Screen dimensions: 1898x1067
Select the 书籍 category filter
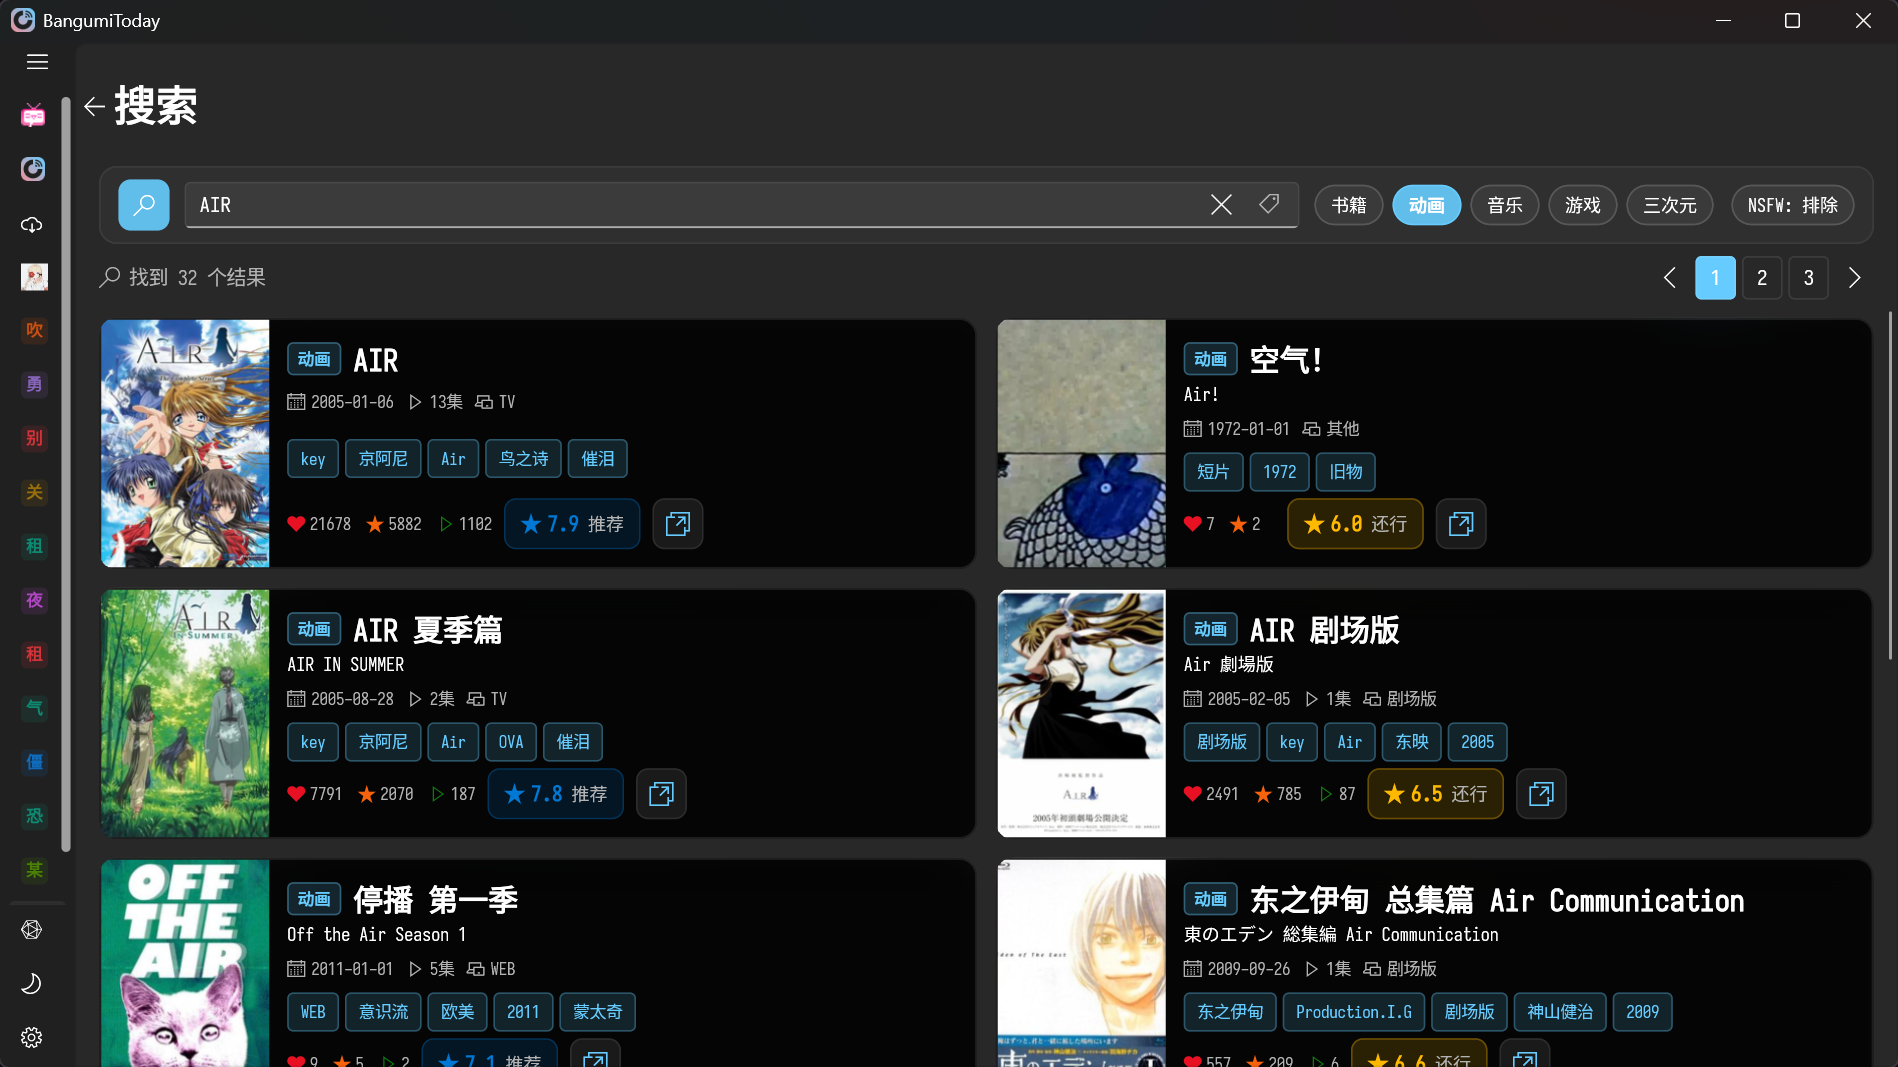[1349, 205]
